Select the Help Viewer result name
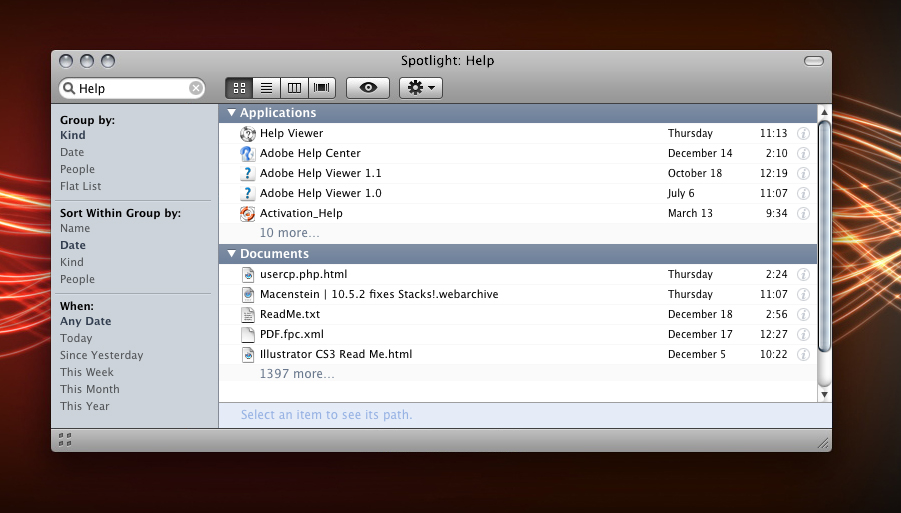 click(291, 133)
